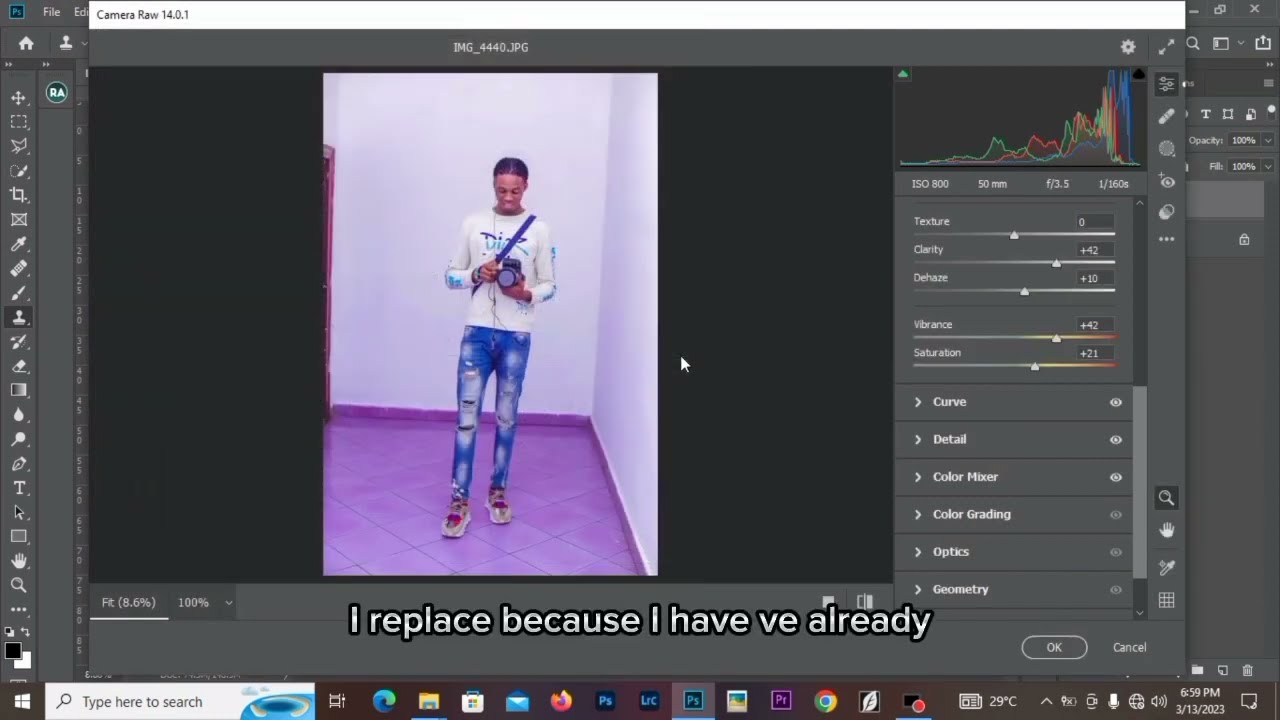
Task: Select the Spot Healing Brush tool
Action: (x=19, y=268)
